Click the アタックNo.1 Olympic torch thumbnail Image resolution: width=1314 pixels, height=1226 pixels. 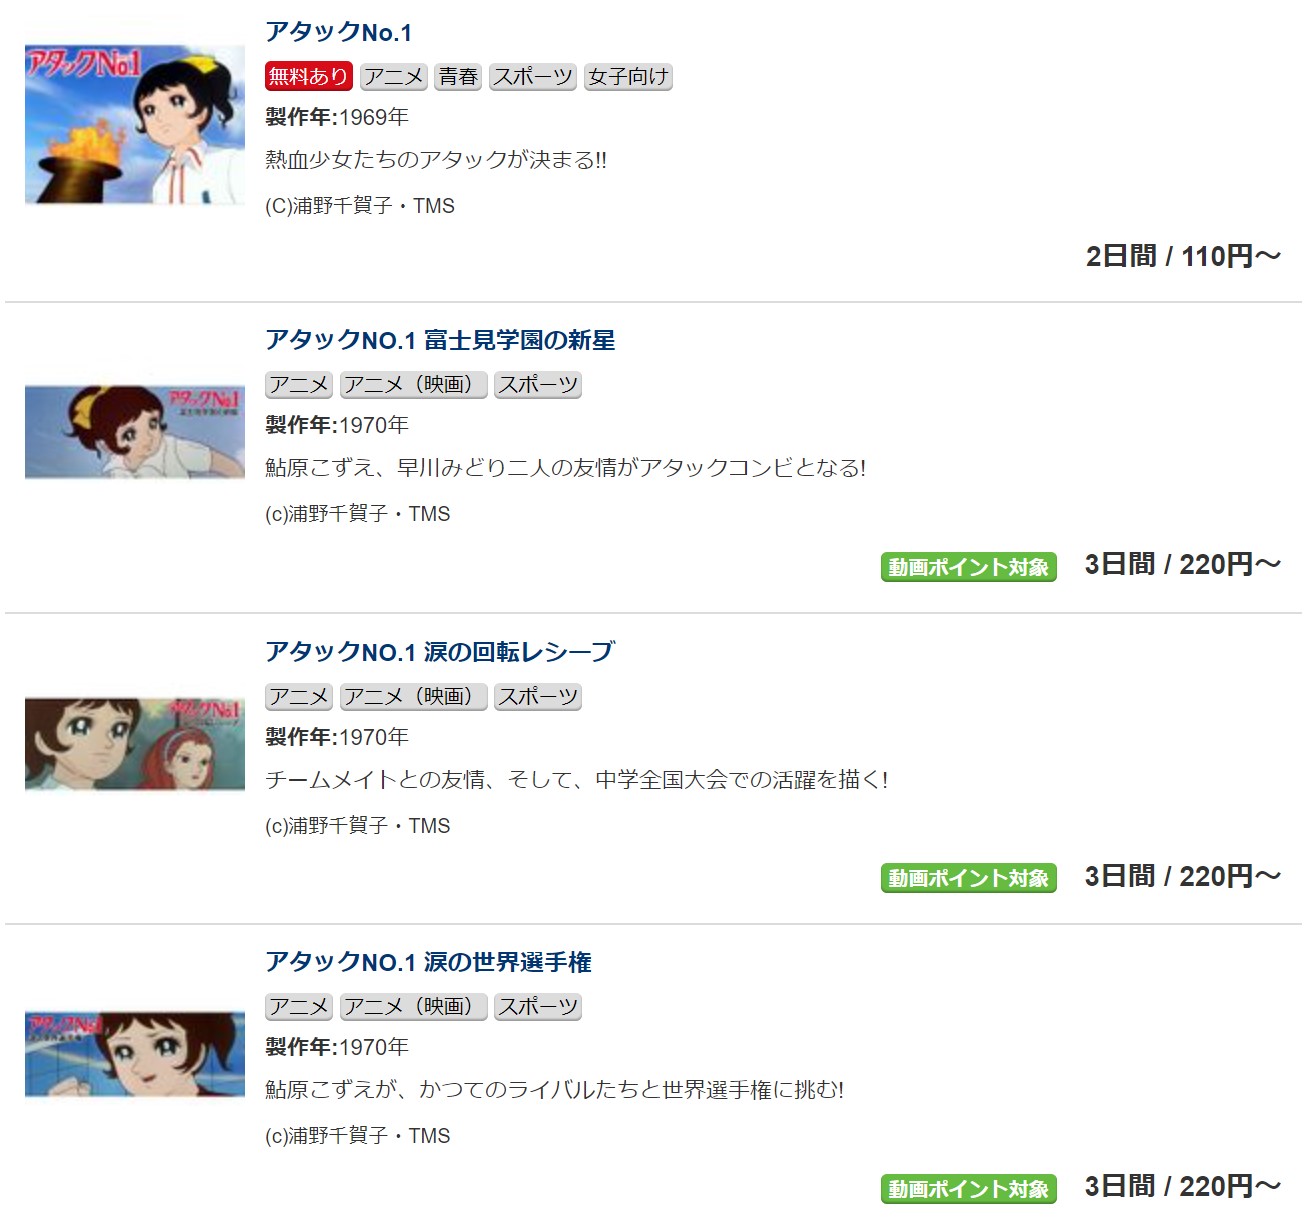[135, 124]
